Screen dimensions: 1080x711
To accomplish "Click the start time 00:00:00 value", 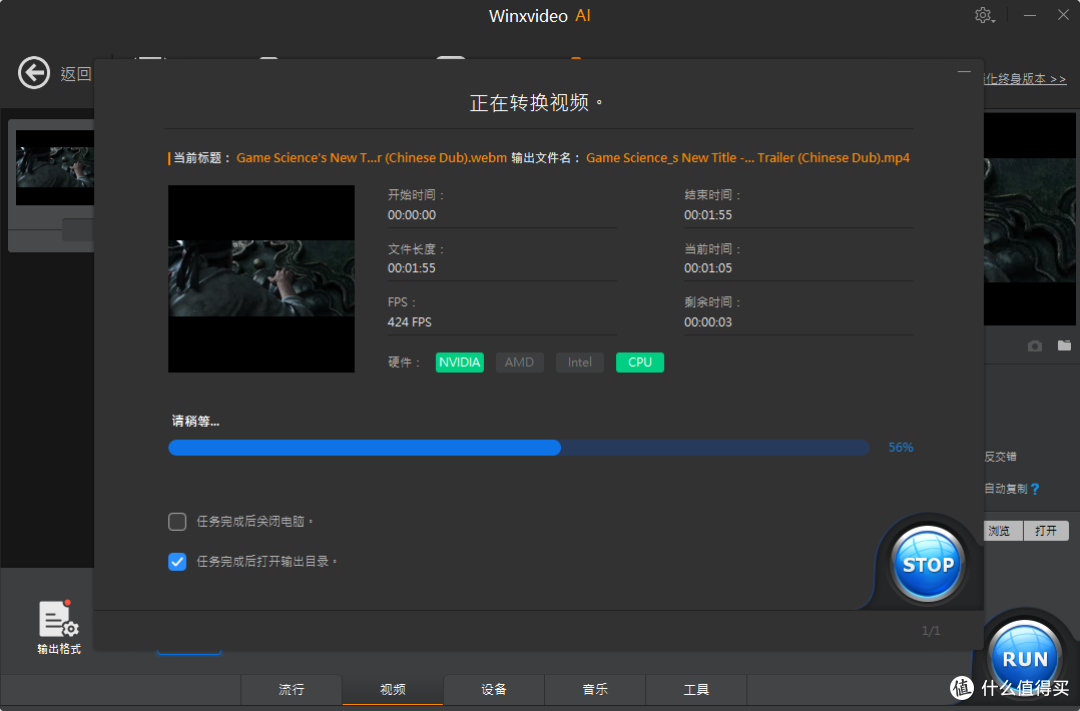I will (x=411, y=215).
